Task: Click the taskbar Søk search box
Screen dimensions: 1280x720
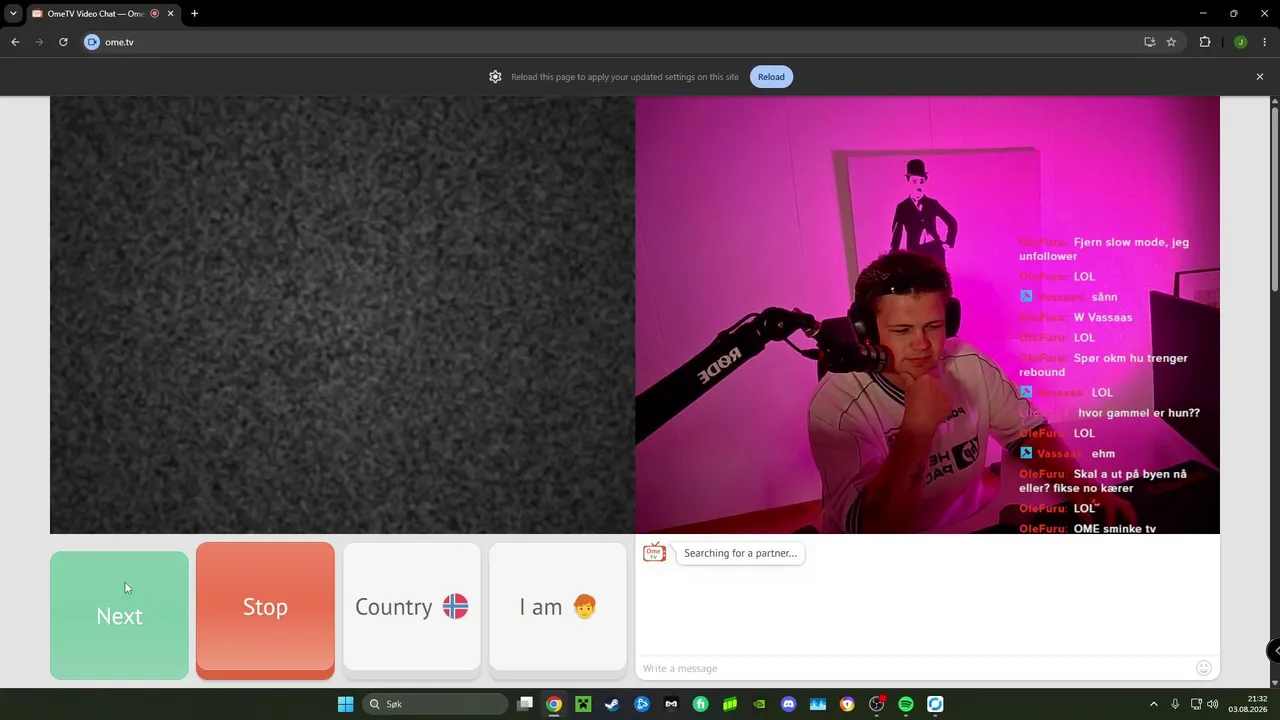Action: (435, 704)
